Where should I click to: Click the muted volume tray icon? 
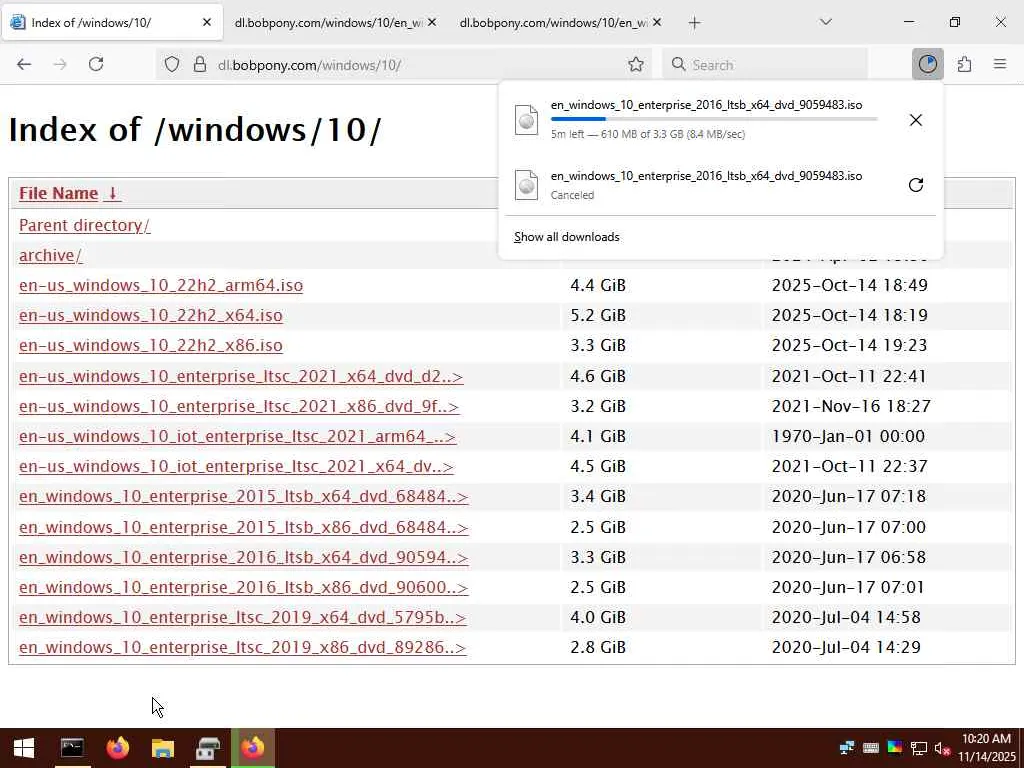pos(942,748)
